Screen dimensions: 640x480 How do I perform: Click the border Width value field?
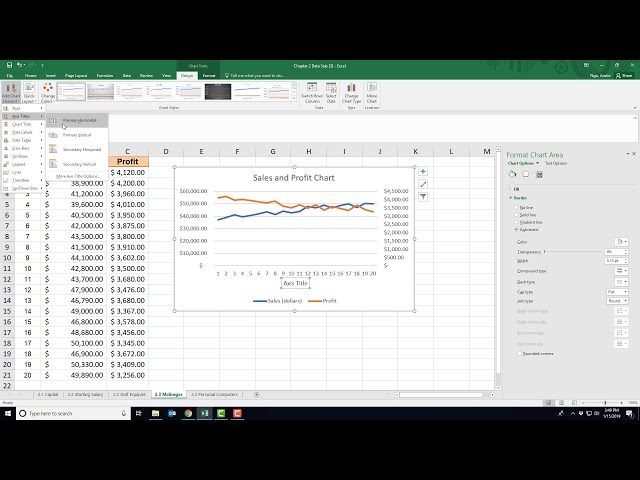click(x=614, y=261)
